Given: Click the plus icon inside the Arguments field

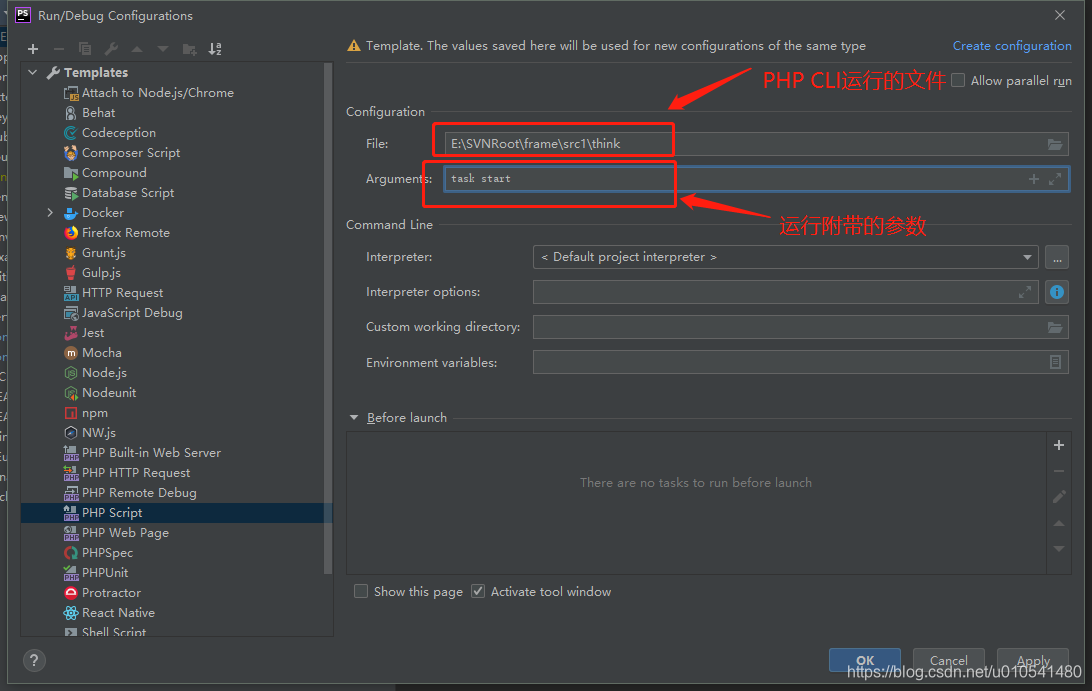Looking at the screenshot, I should (1034, 179).
